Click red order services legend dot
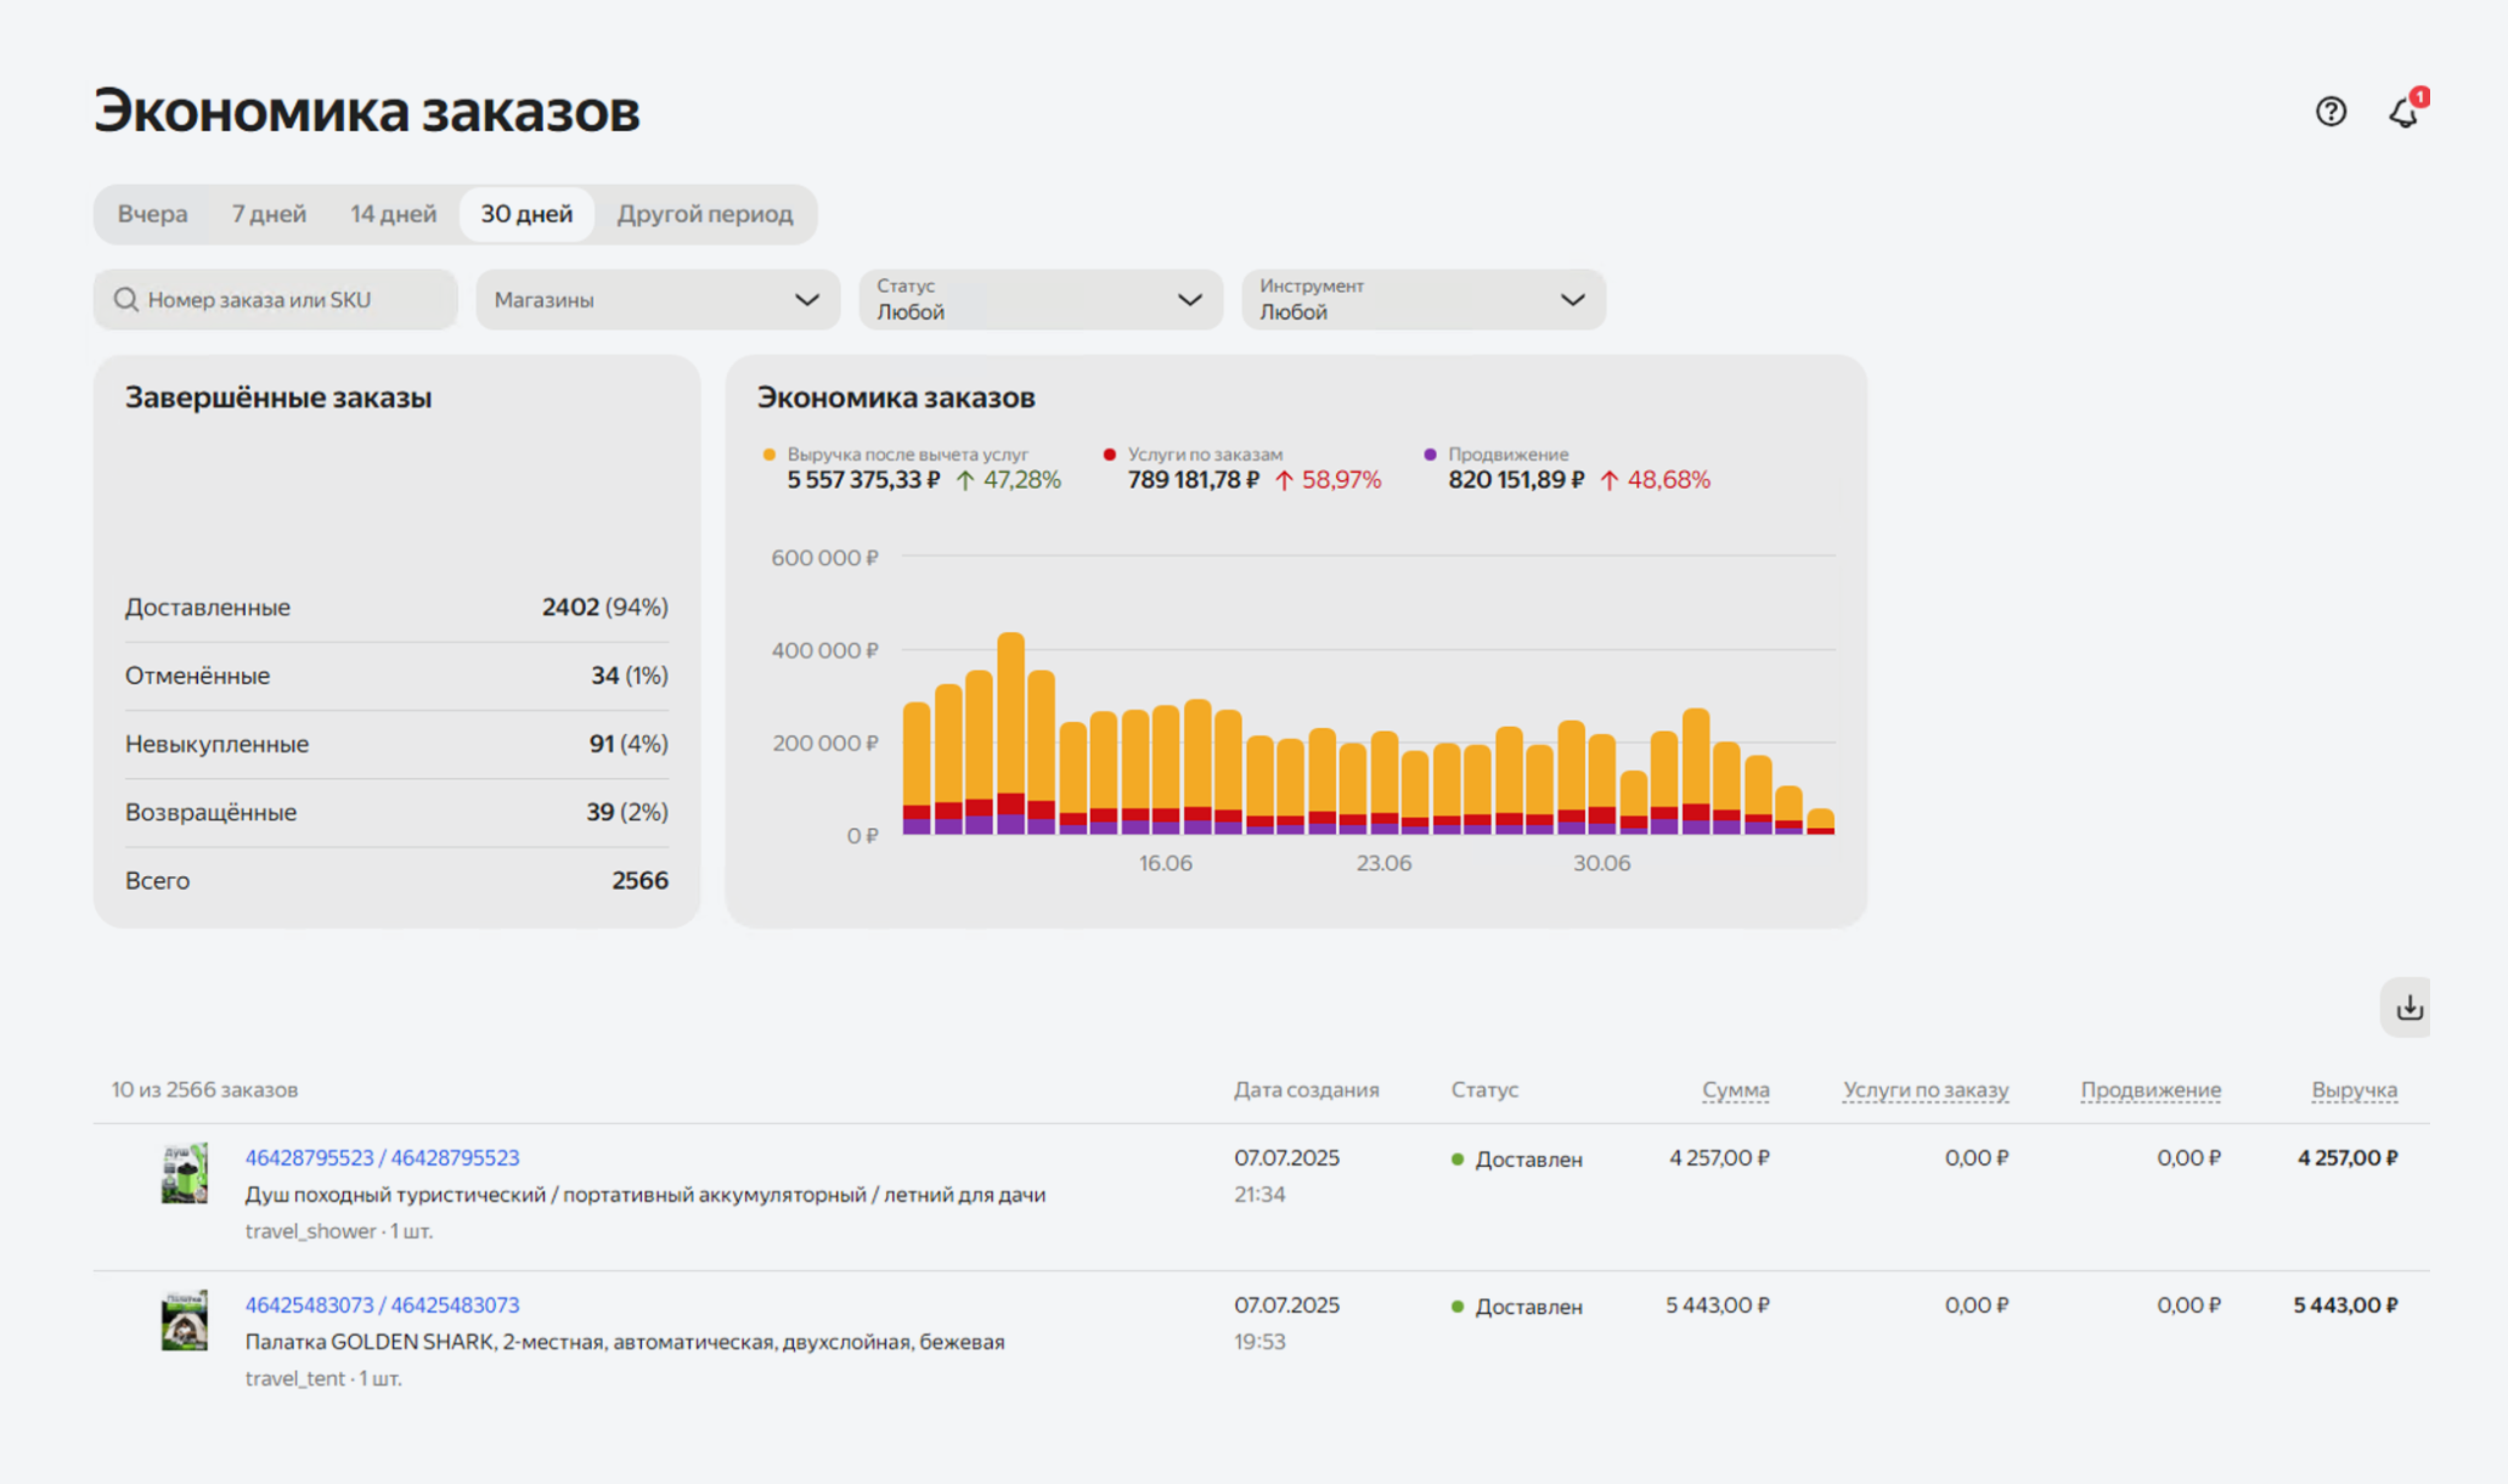The height and width of the screenshot is (1484, 2508). [1109, 455]
